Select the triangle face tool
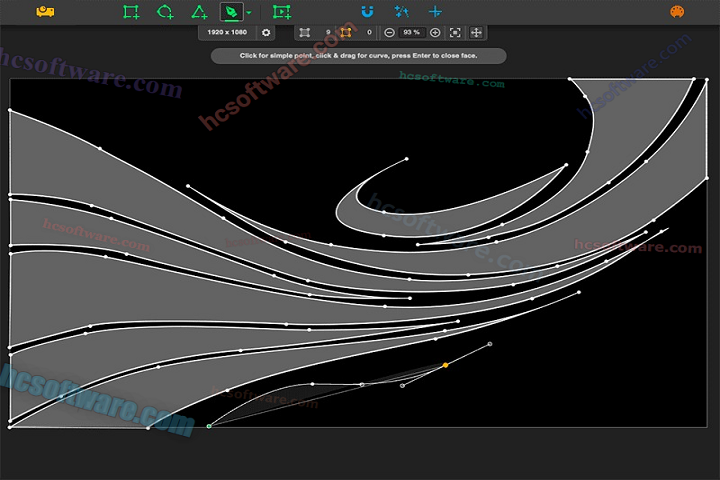The width and height of the screenshot is (720, 480). tap(199, 12)
